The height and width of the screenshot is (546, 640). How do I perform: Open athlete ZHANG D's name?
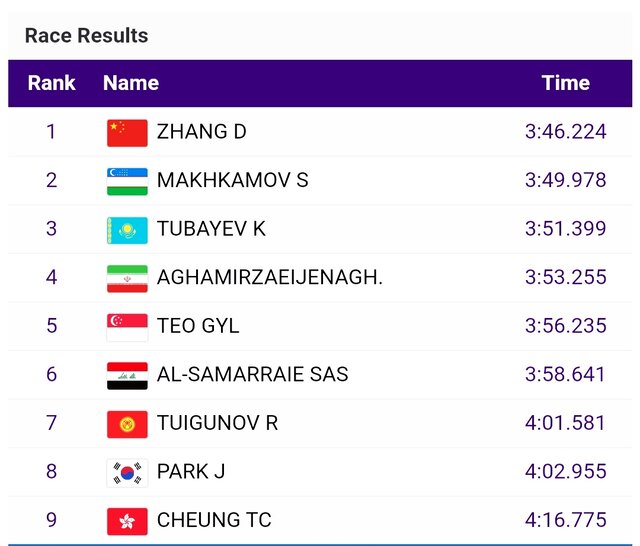pyautogui.click(x=202, y=132)
